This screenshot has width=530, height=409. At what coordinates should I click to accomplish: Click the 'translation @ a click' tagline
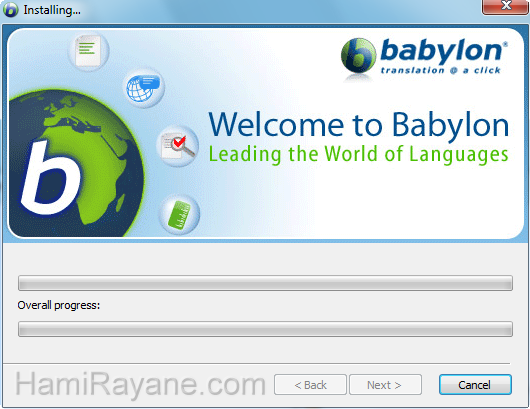440,70
